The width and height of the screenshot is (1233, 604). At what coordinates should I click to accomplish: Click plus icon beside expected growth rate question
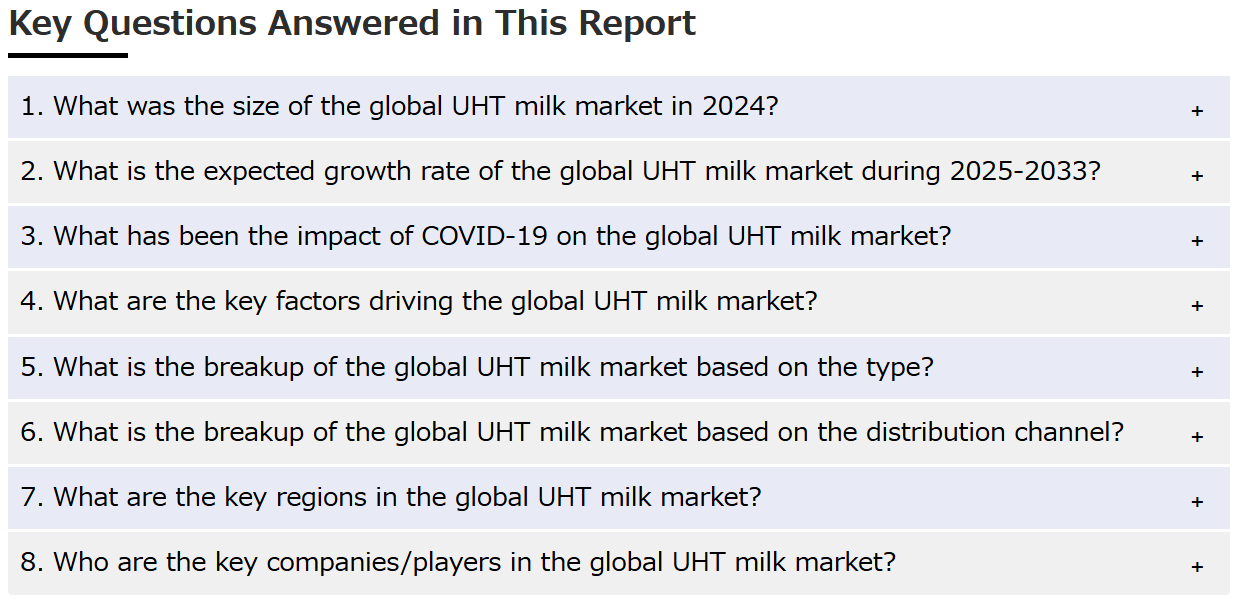1197,176
